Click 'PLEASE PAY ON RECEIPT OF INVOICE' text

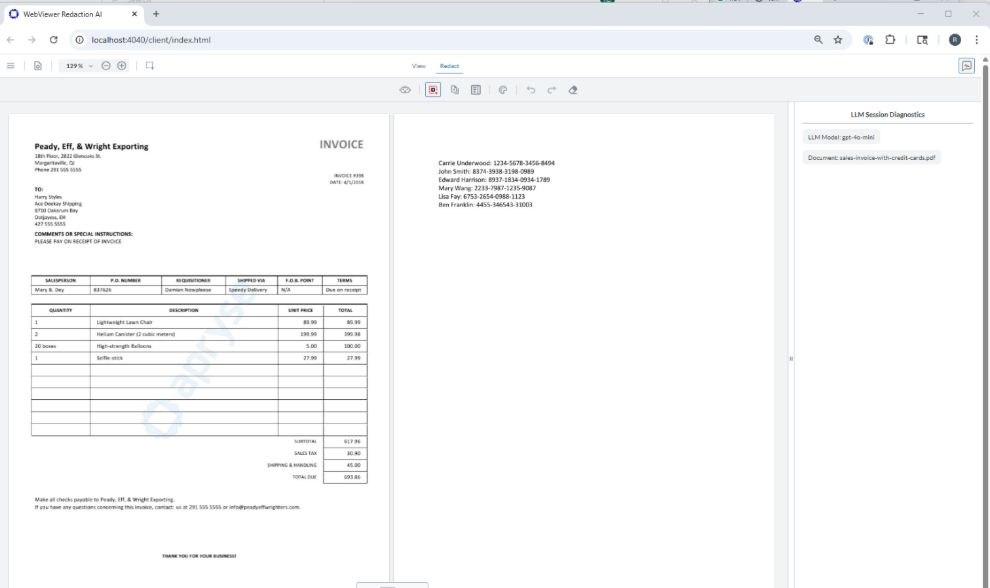point(78,241)
